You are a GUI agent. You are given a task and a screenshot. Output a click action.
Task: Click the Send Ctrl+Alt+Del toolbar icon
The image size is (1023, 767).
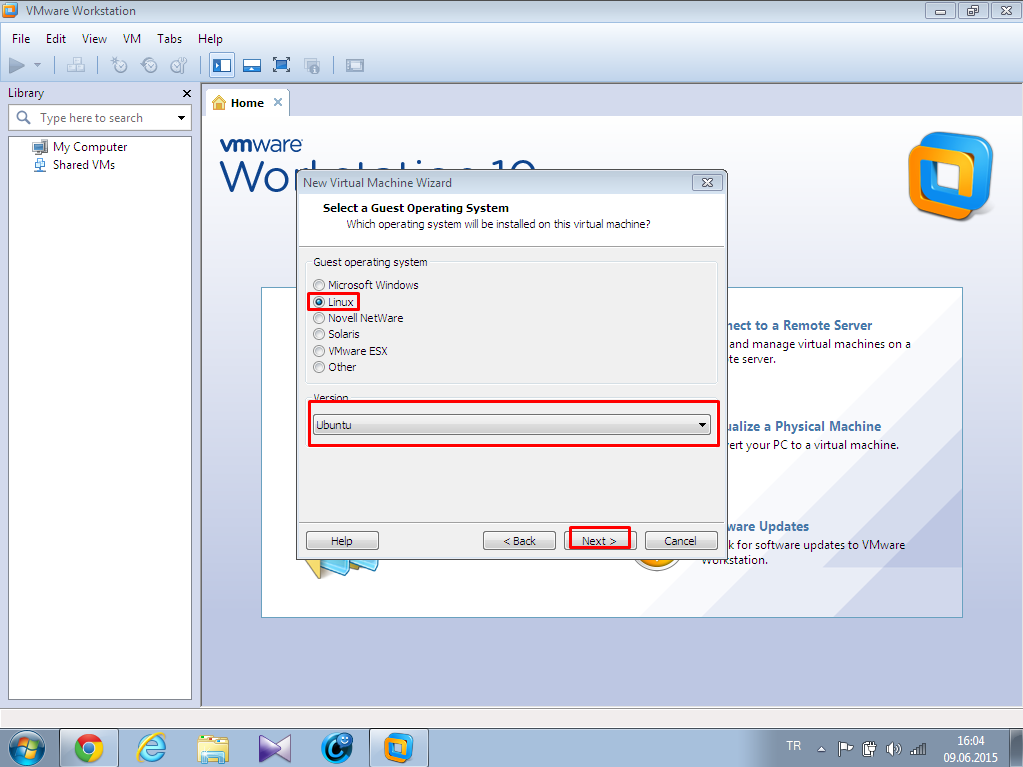coord(76,65)
